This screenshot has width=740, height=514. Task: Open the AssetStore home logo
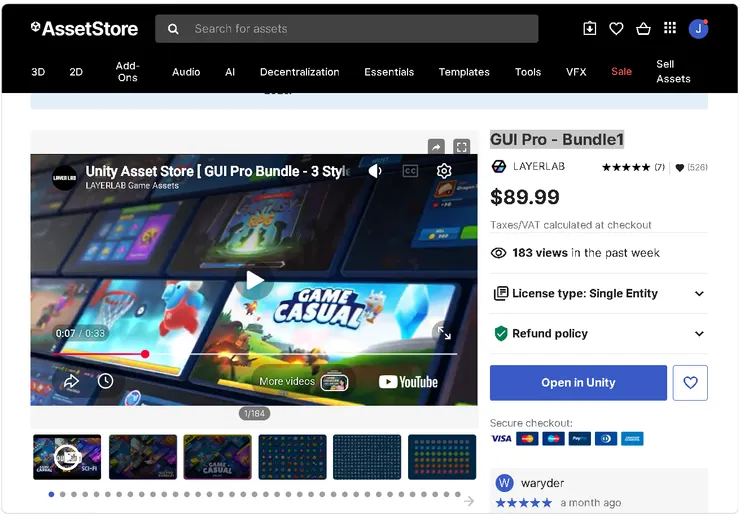84,29
